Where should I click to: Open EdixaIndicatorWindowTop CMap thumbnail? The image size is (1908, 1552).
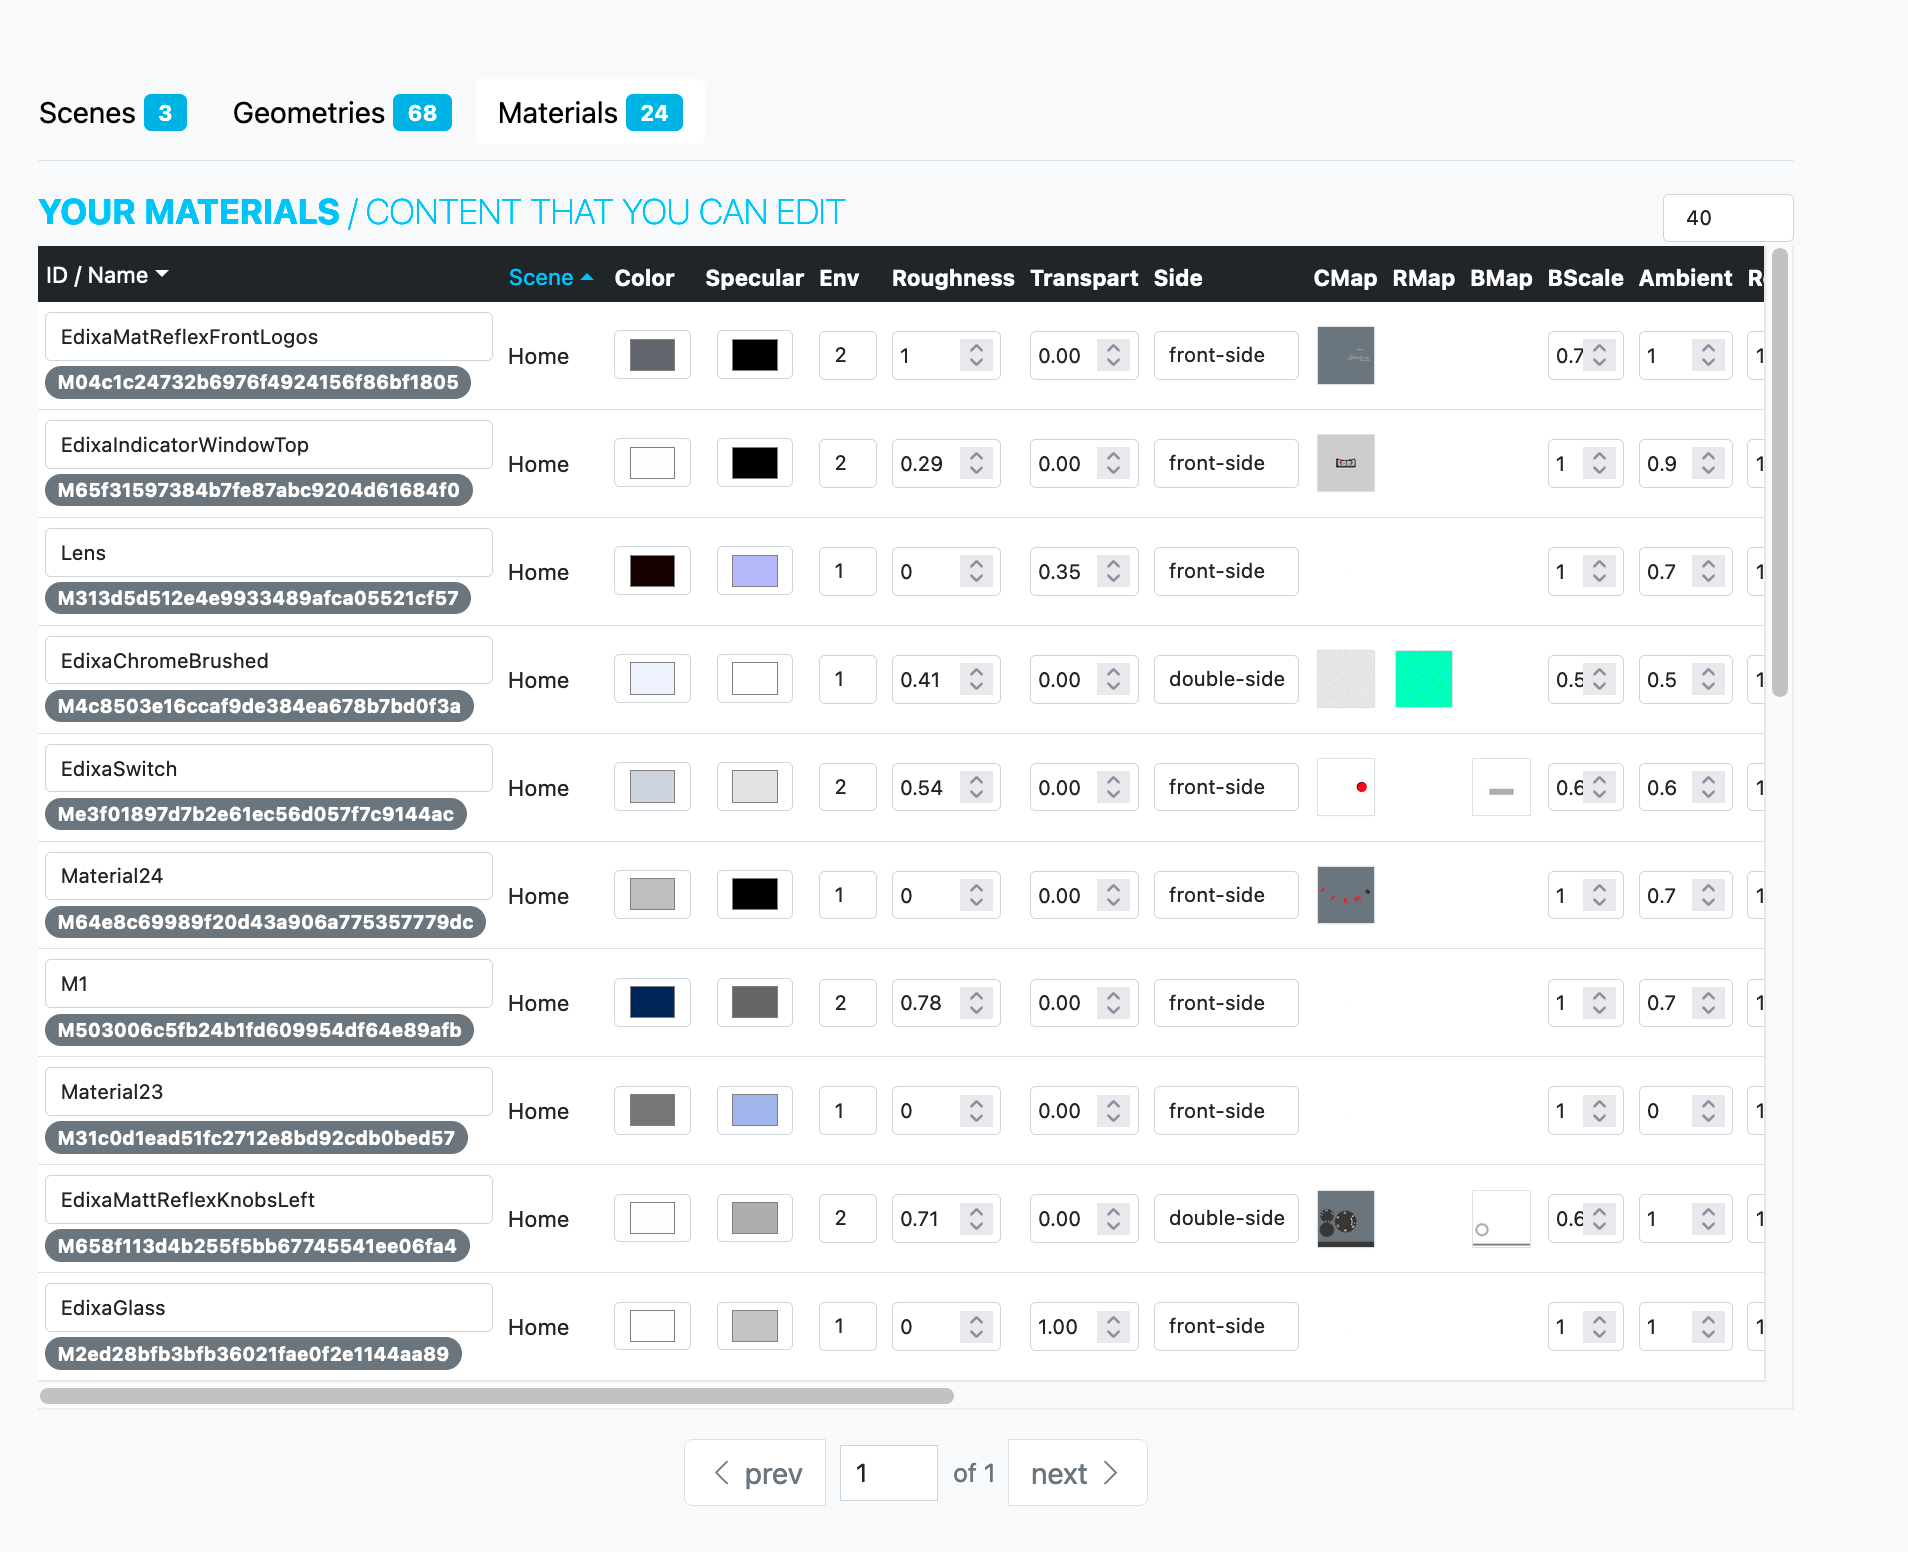[1345, 463]
